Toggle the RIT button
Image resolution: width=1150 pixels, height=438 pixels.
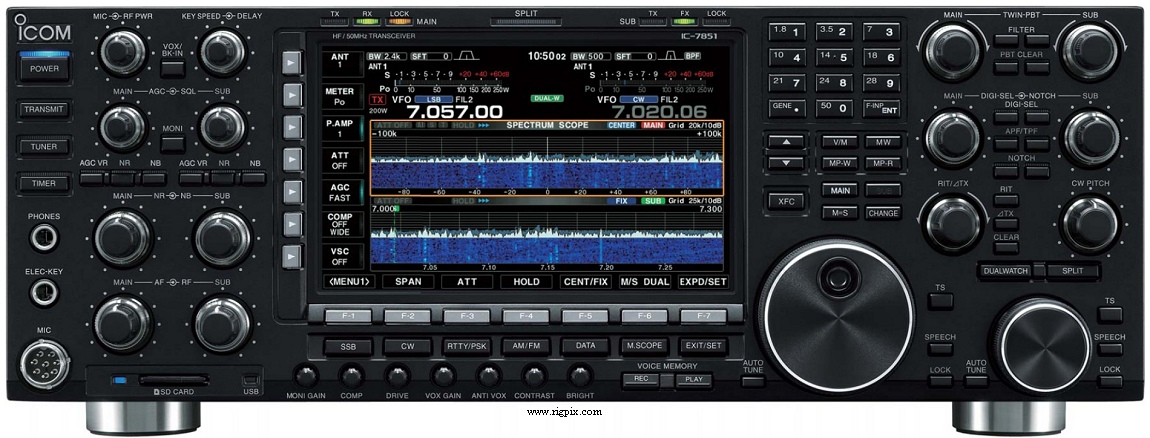click(1006, 200)
